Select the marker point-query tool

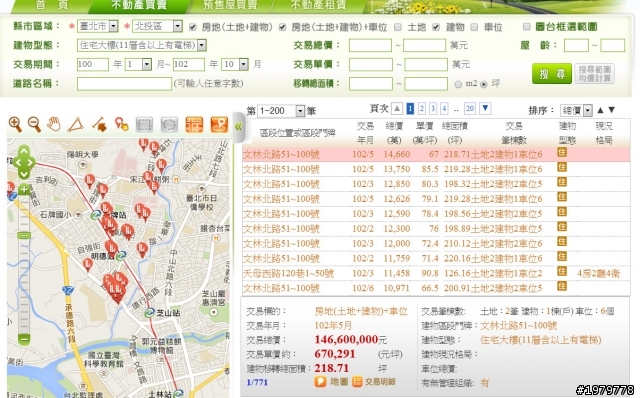coord(121,125)
